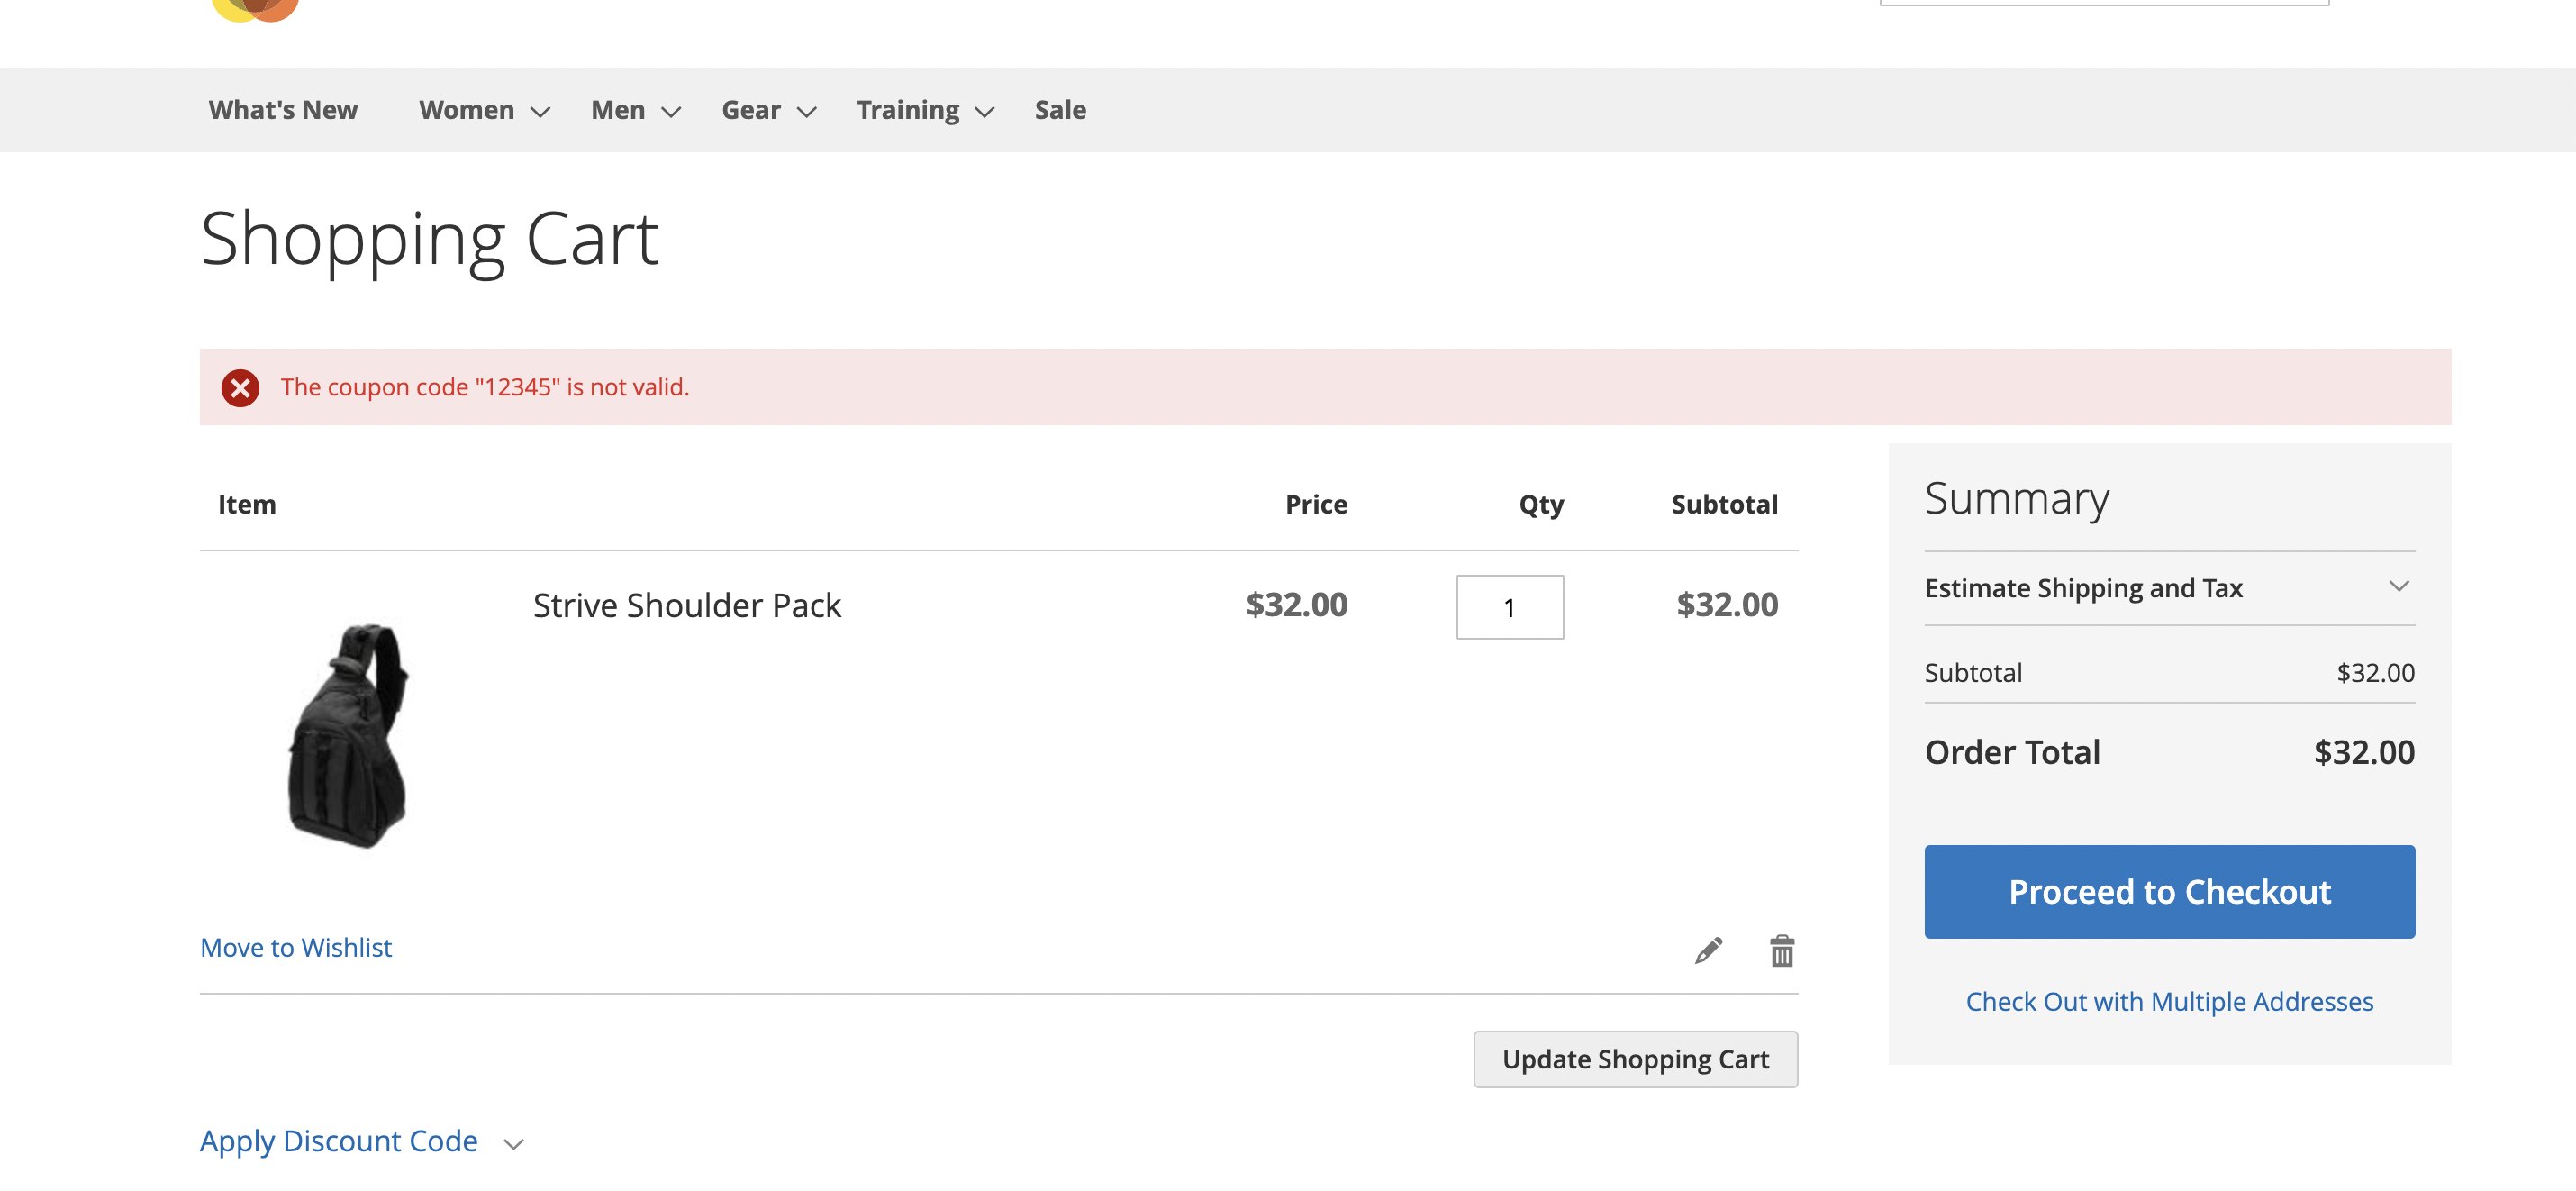Expand the Apply Discount Code section
Viewport: 2576px width, 1191px height.
point(339,1141)
